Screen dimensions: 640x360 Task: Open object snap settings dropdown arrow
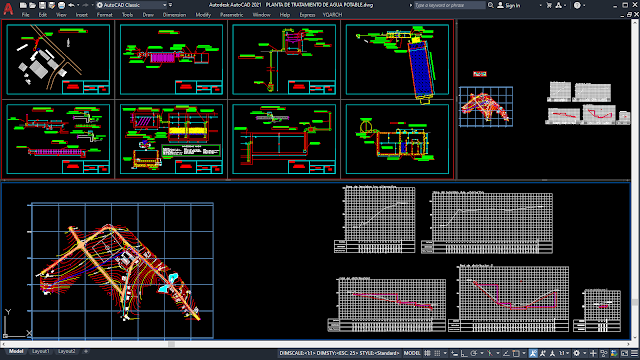(x=524, y=353)
